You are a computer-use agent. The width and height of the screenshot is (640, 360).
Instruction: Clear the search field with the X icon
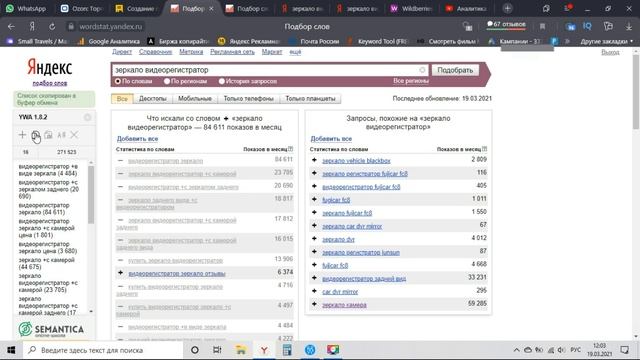tap(422, 70)
